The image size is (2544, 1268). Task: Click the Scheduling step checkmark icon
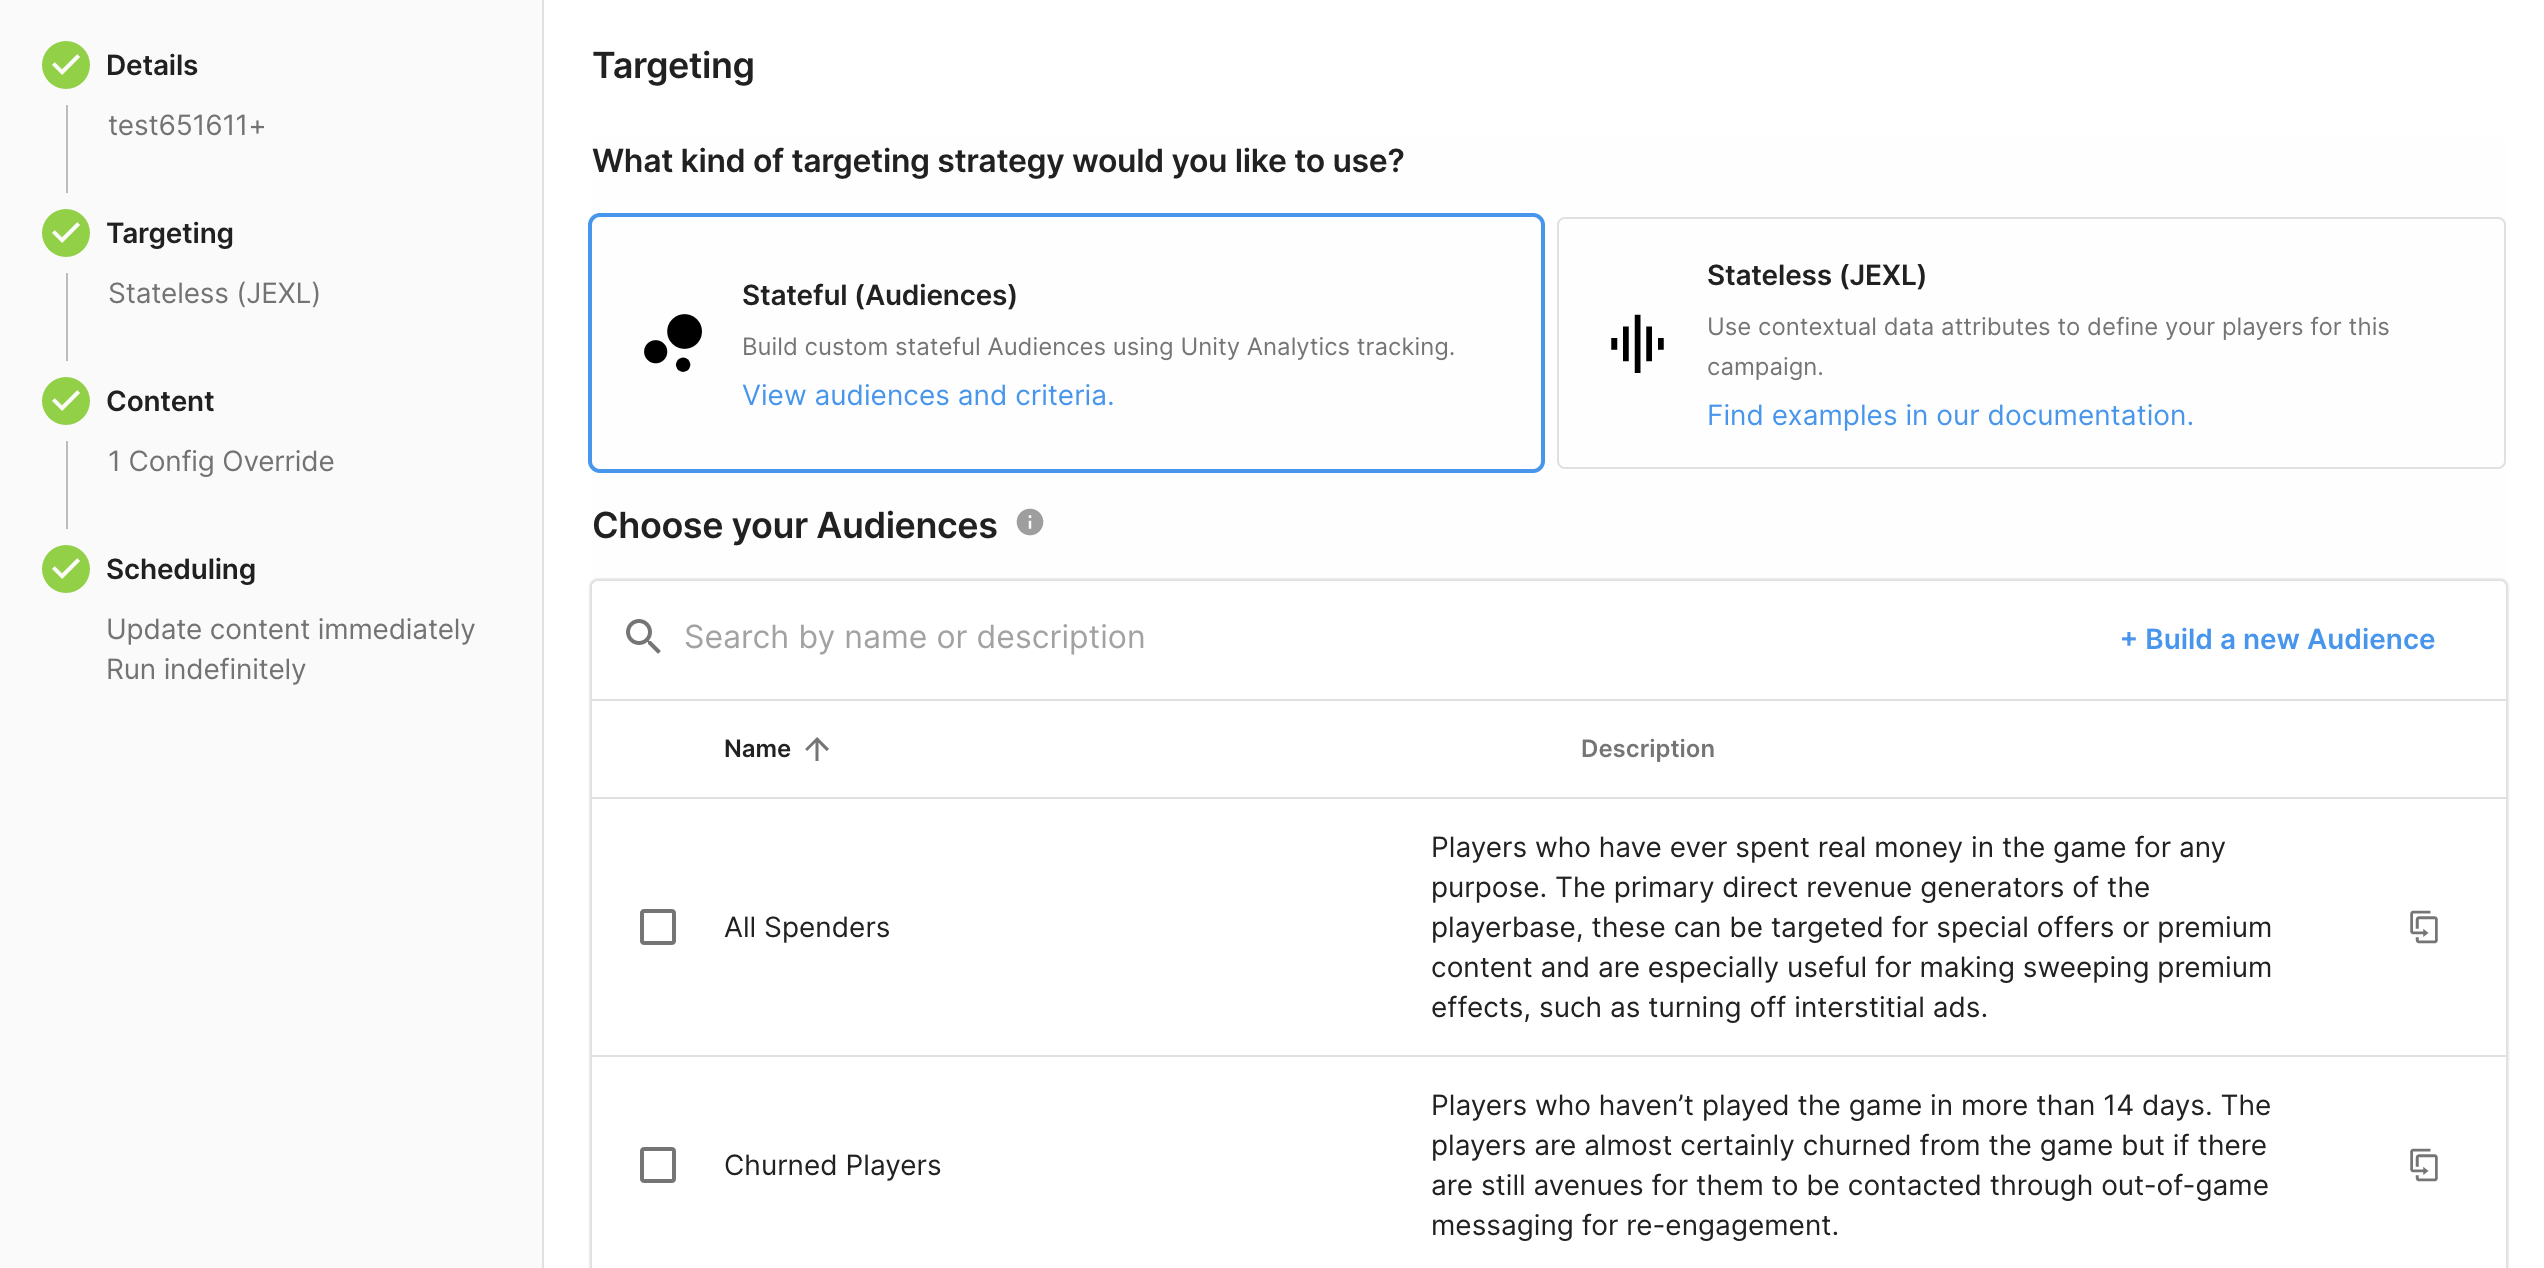pos(66,569)
